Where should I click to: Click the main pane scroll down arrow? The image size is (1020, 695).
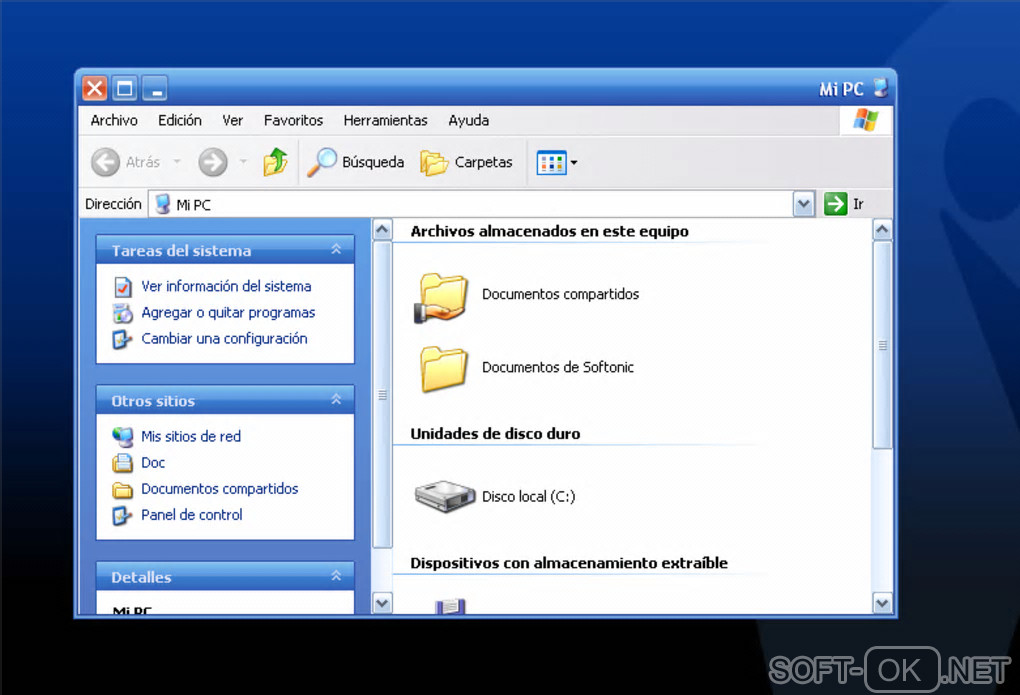pyautogui.click(x=882, y=603)
